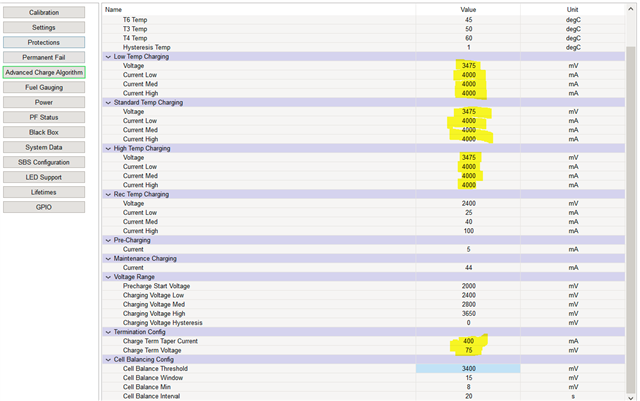Select Rec Temp Charging Current Med value 40
This screenshot has width=640, height=401.
tap(468, 222)
